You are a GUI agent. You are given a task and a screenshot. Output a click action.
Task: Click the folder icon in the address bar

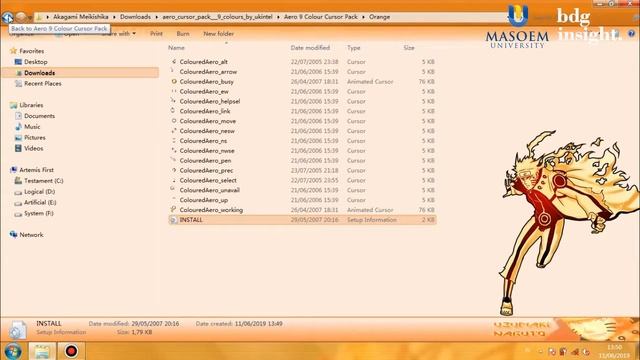pos(39,17)
